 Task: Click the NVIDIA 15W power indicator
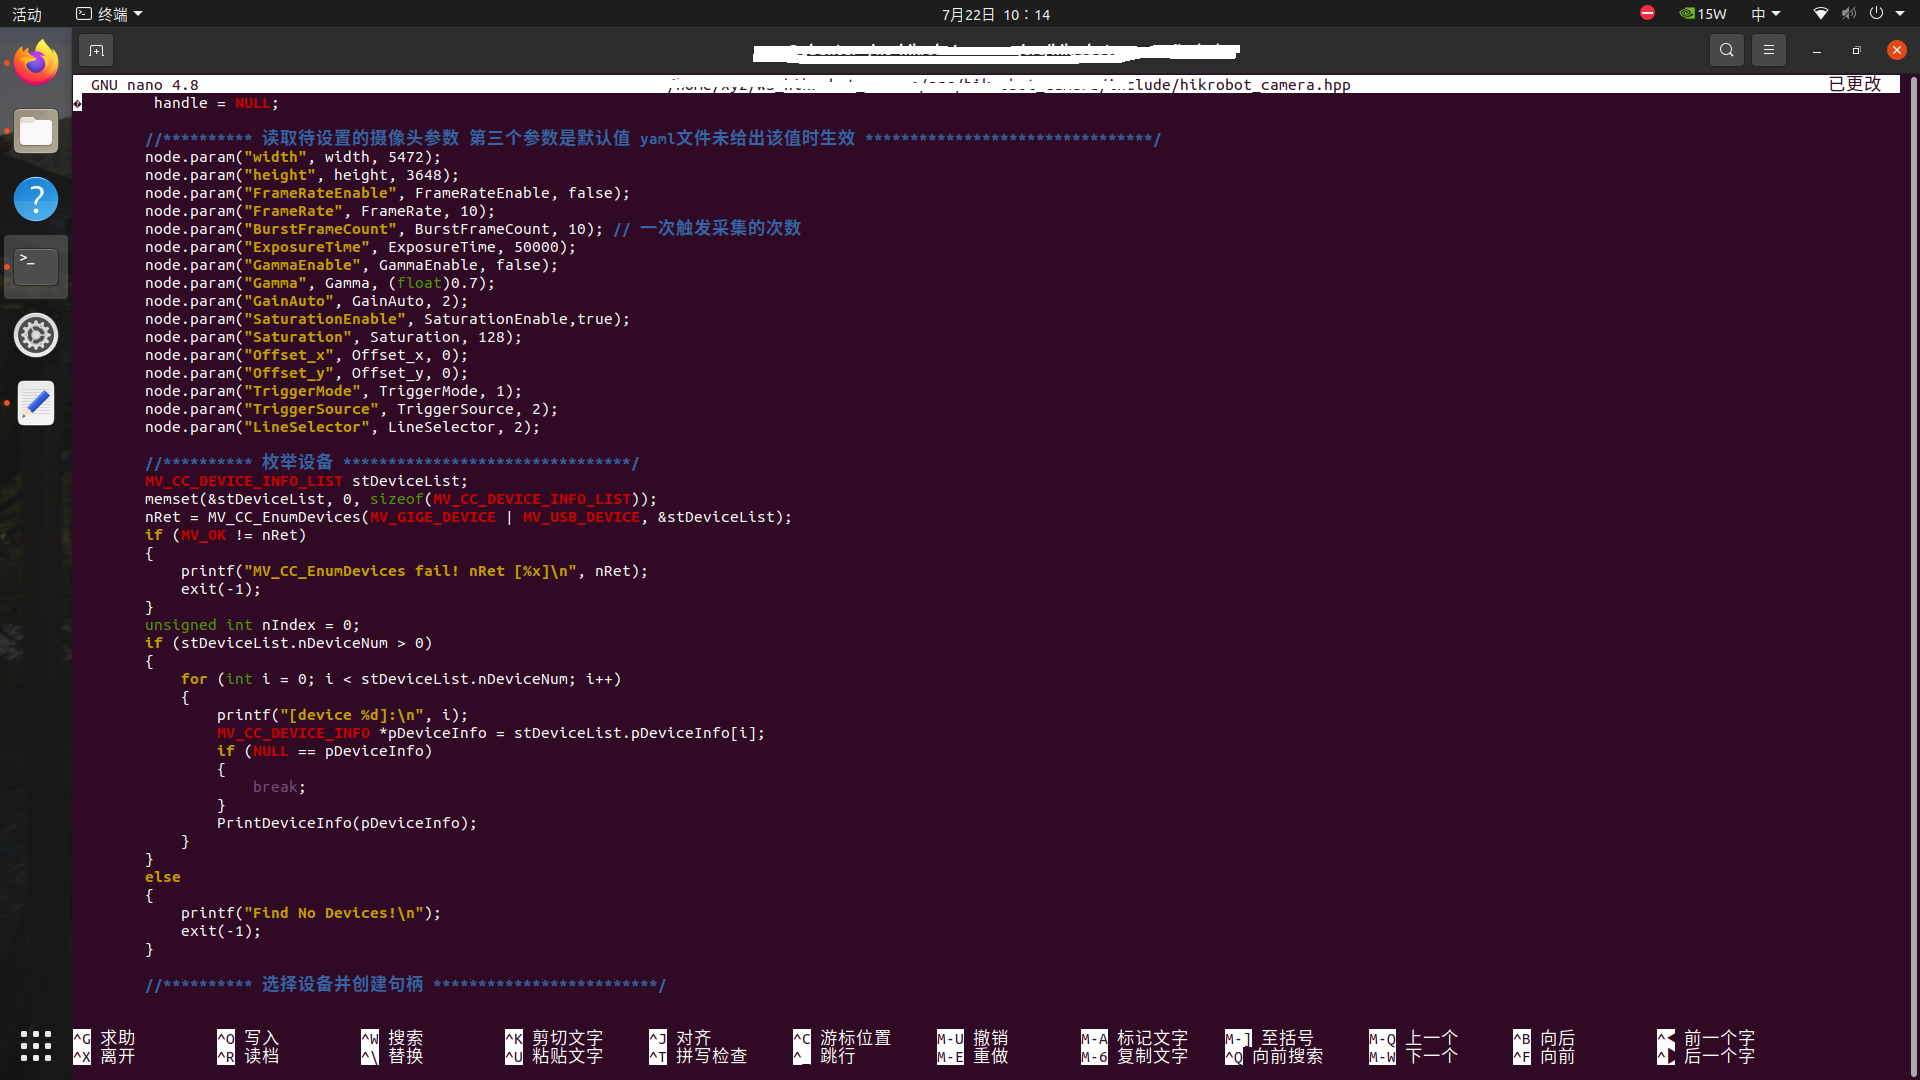click(1703, 14)
